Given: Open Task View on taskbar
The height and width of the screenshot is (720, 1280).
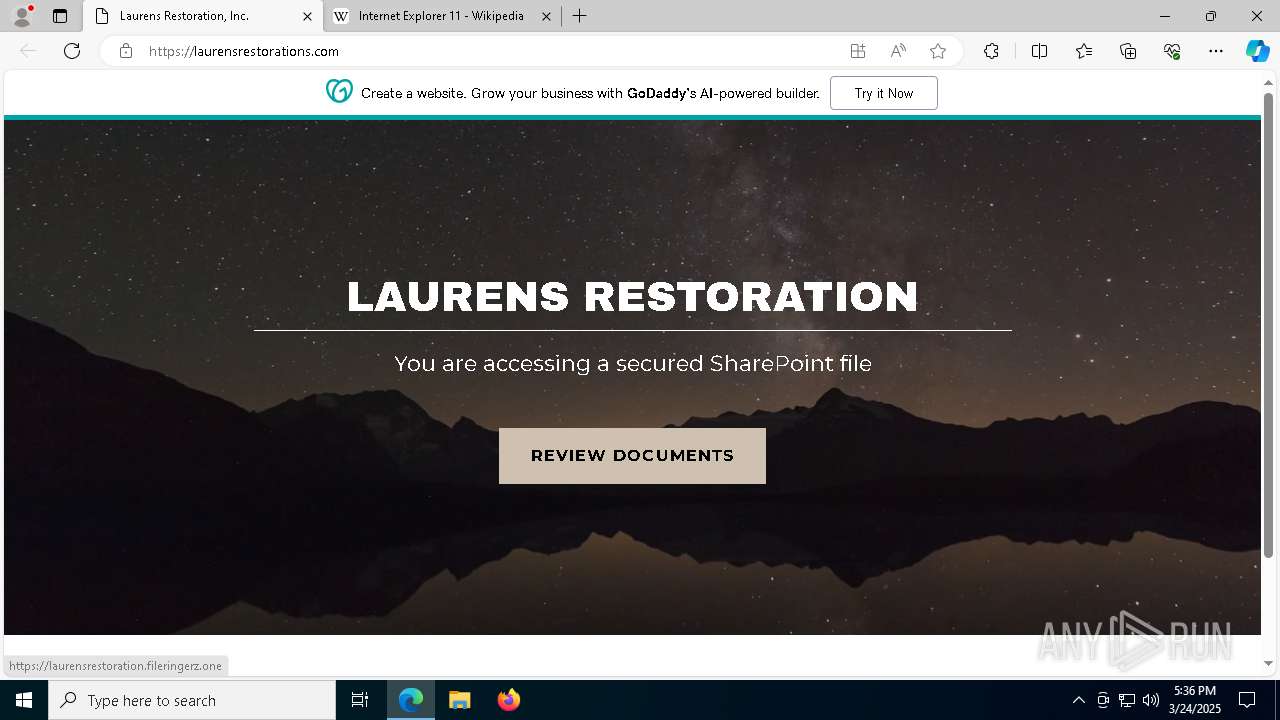Looking at the screenshot, I should tap(360, 700).
